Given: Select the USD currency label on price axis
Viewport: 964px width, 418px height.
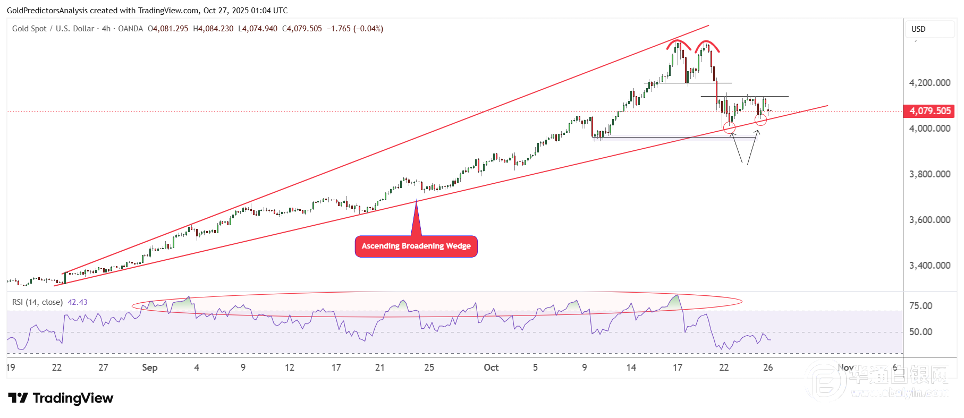Looking at the screenshot, I should click(x=919, y=29).
